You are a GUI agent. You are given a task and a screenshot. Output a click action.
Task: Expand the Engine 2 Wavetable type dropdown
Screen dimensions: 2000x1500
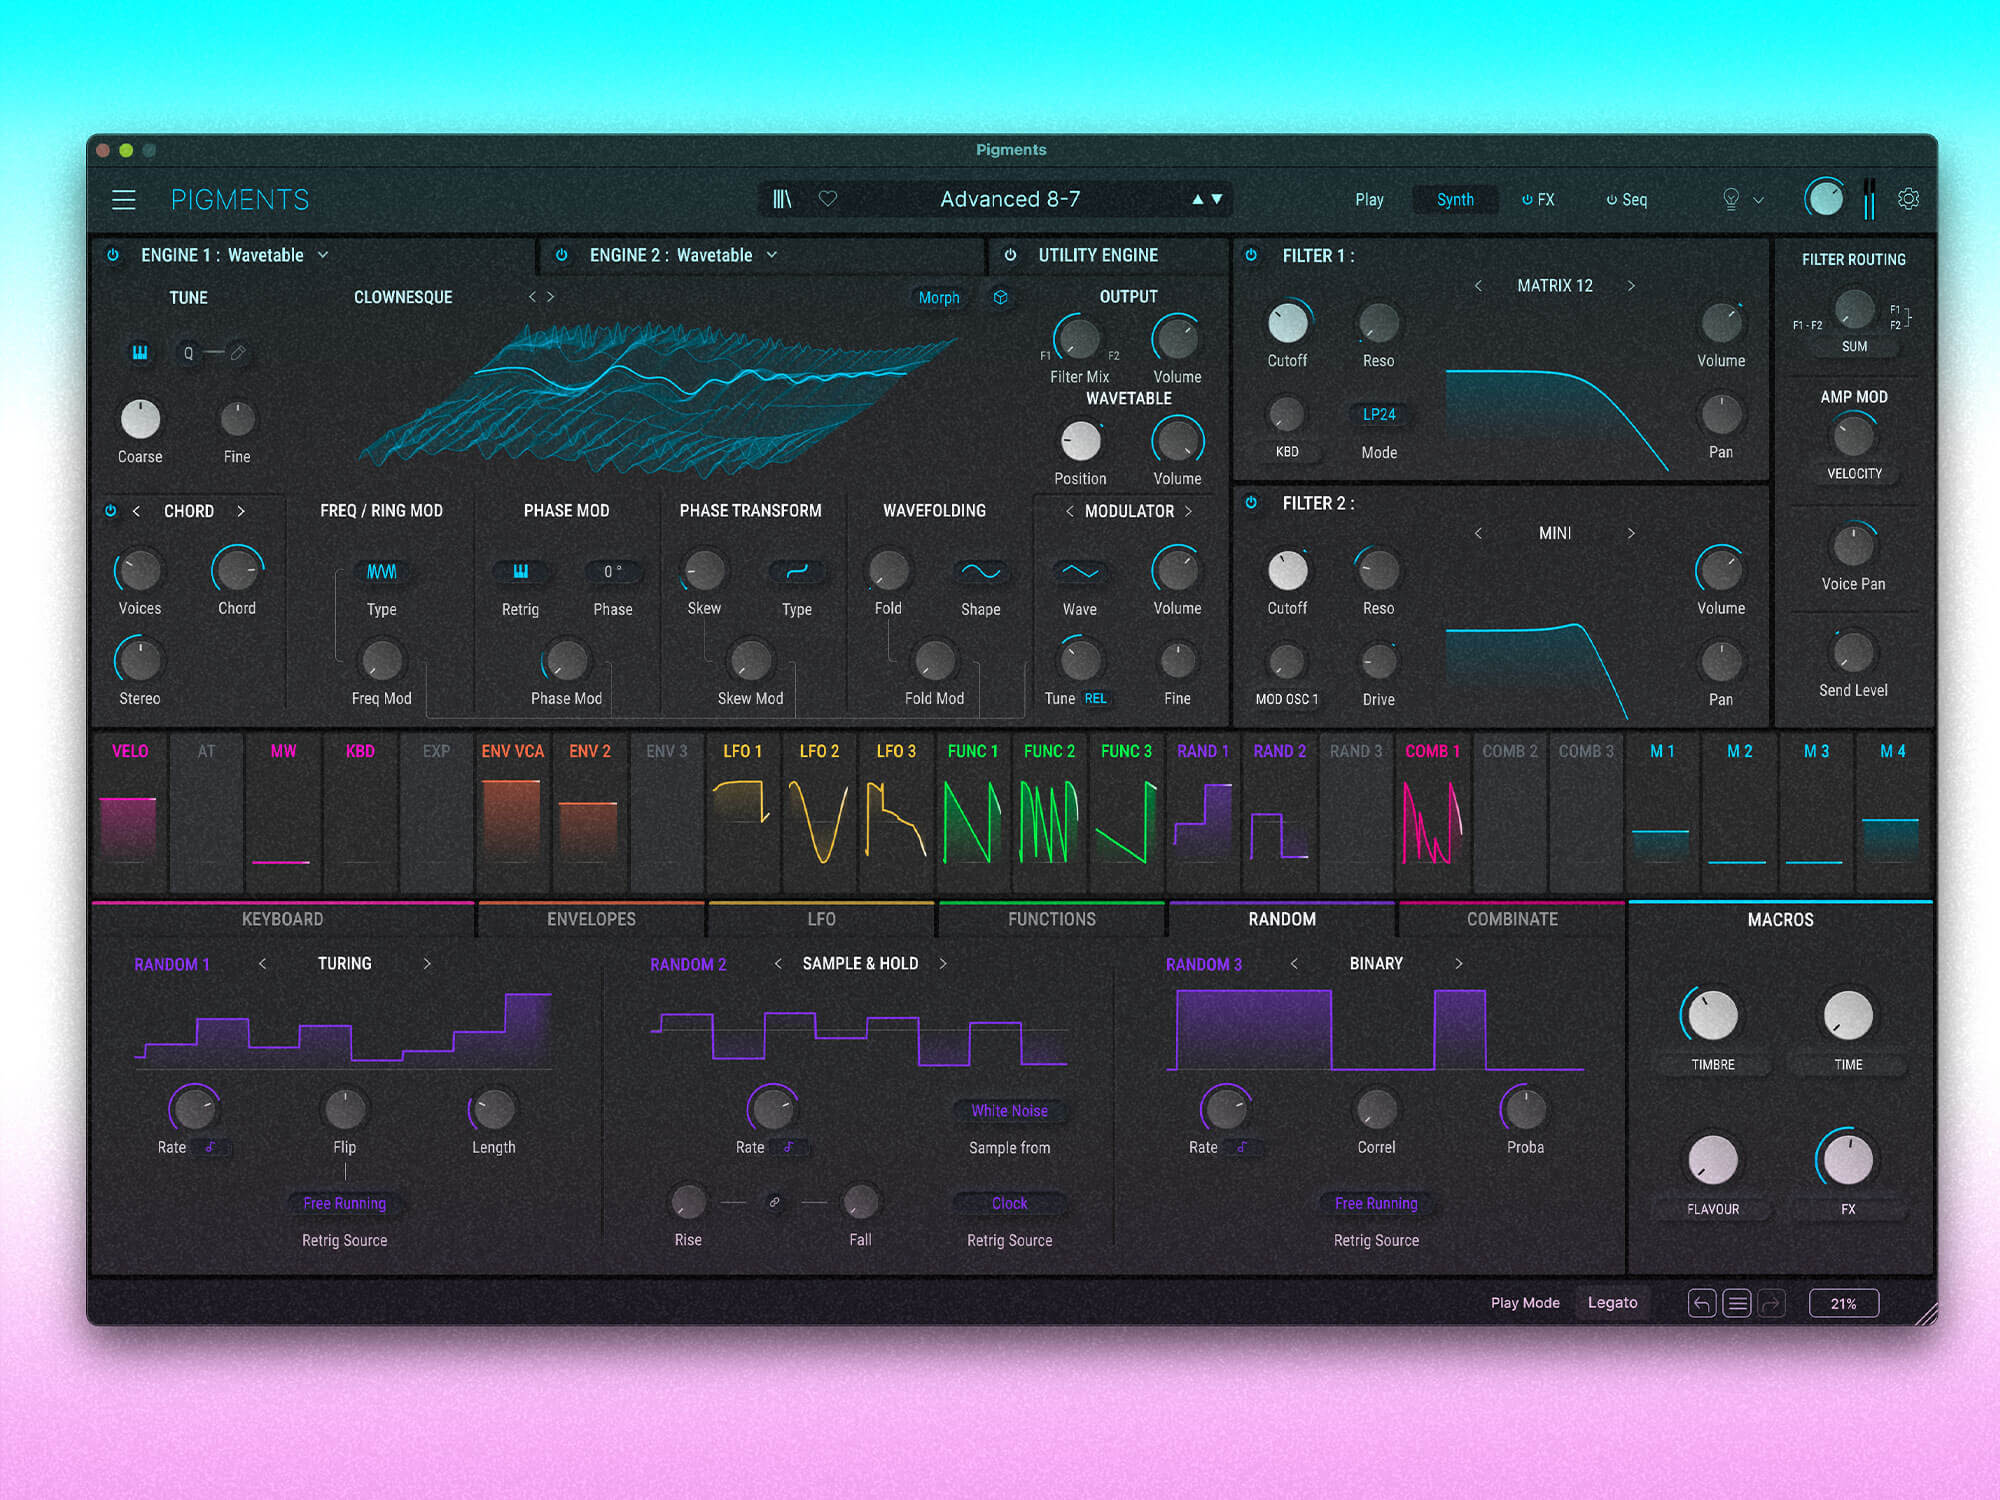tap(772, 255)
